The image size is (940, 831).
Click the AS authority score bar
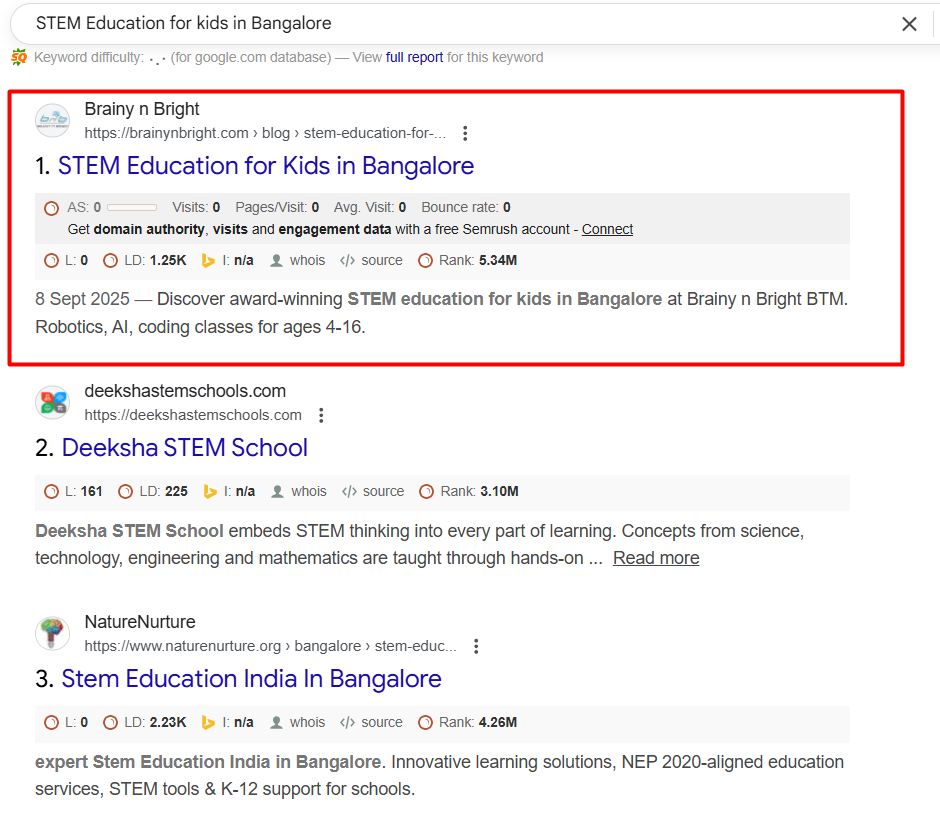point(131,208)
